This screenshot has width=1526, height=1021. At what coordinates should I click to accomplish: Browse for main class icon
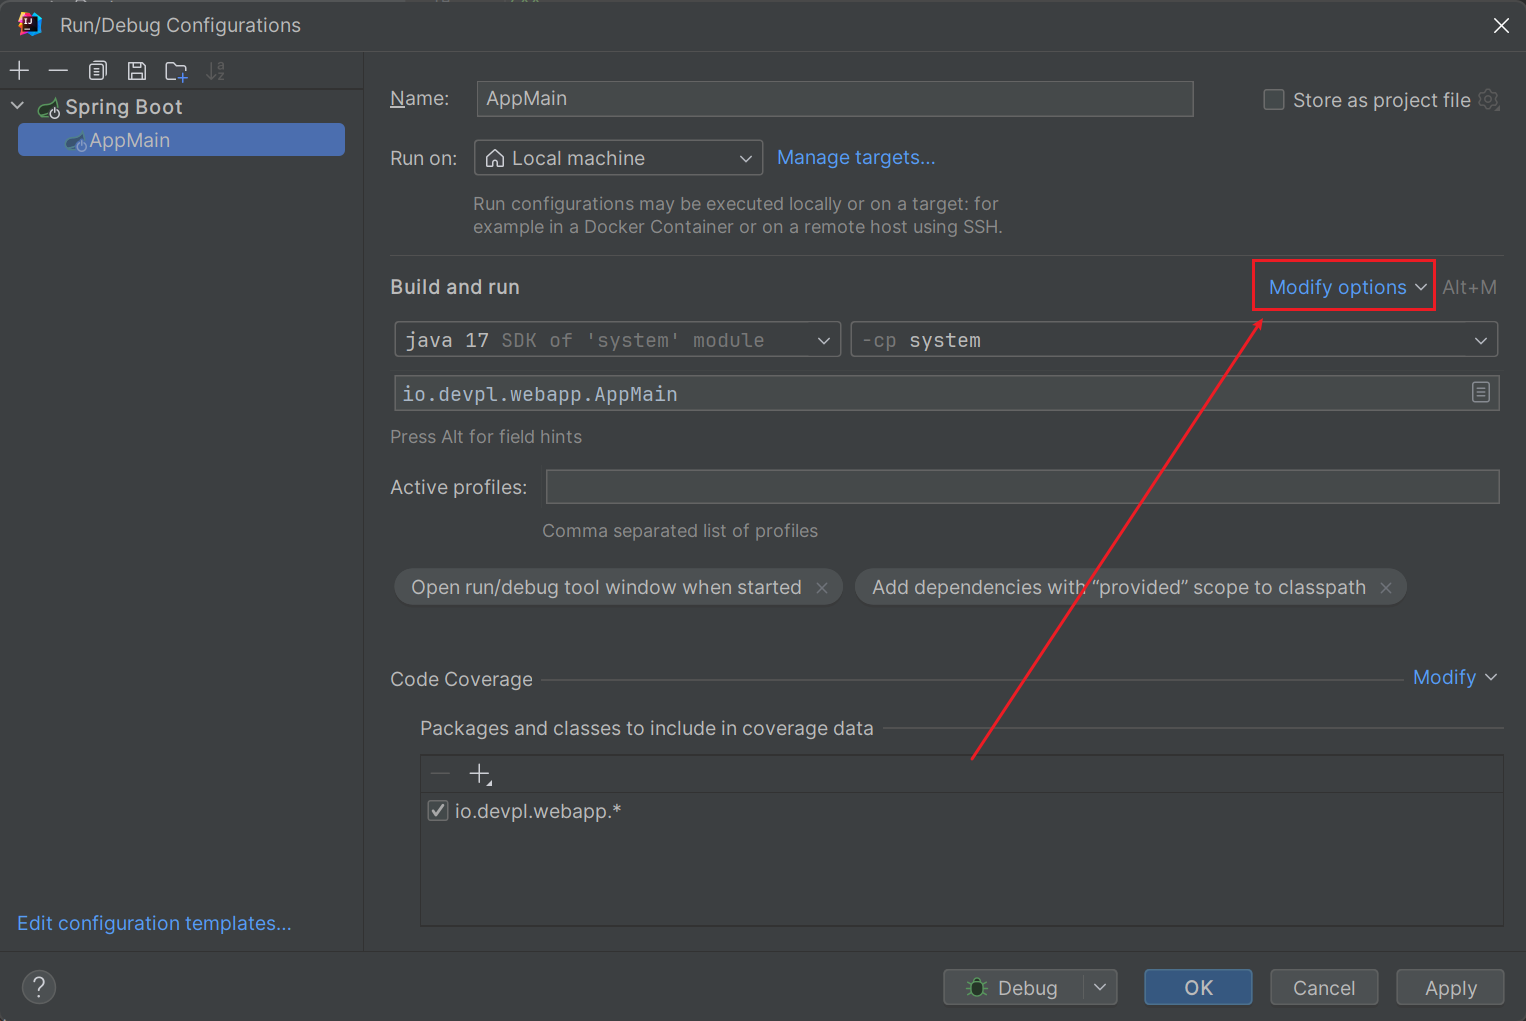click(x=1481, y=393)
